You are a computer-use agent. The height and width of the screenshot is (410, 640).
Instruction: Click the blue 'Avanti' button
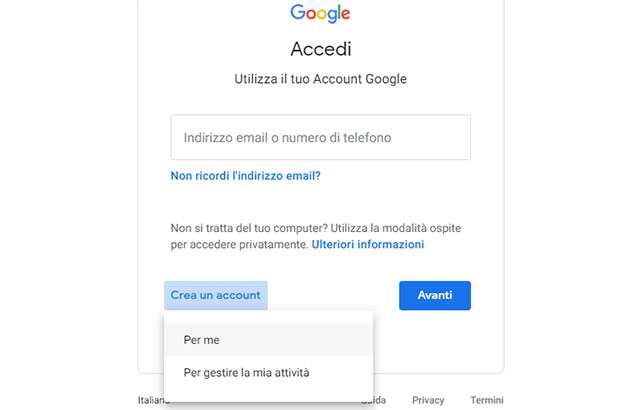tap(435, 295)
